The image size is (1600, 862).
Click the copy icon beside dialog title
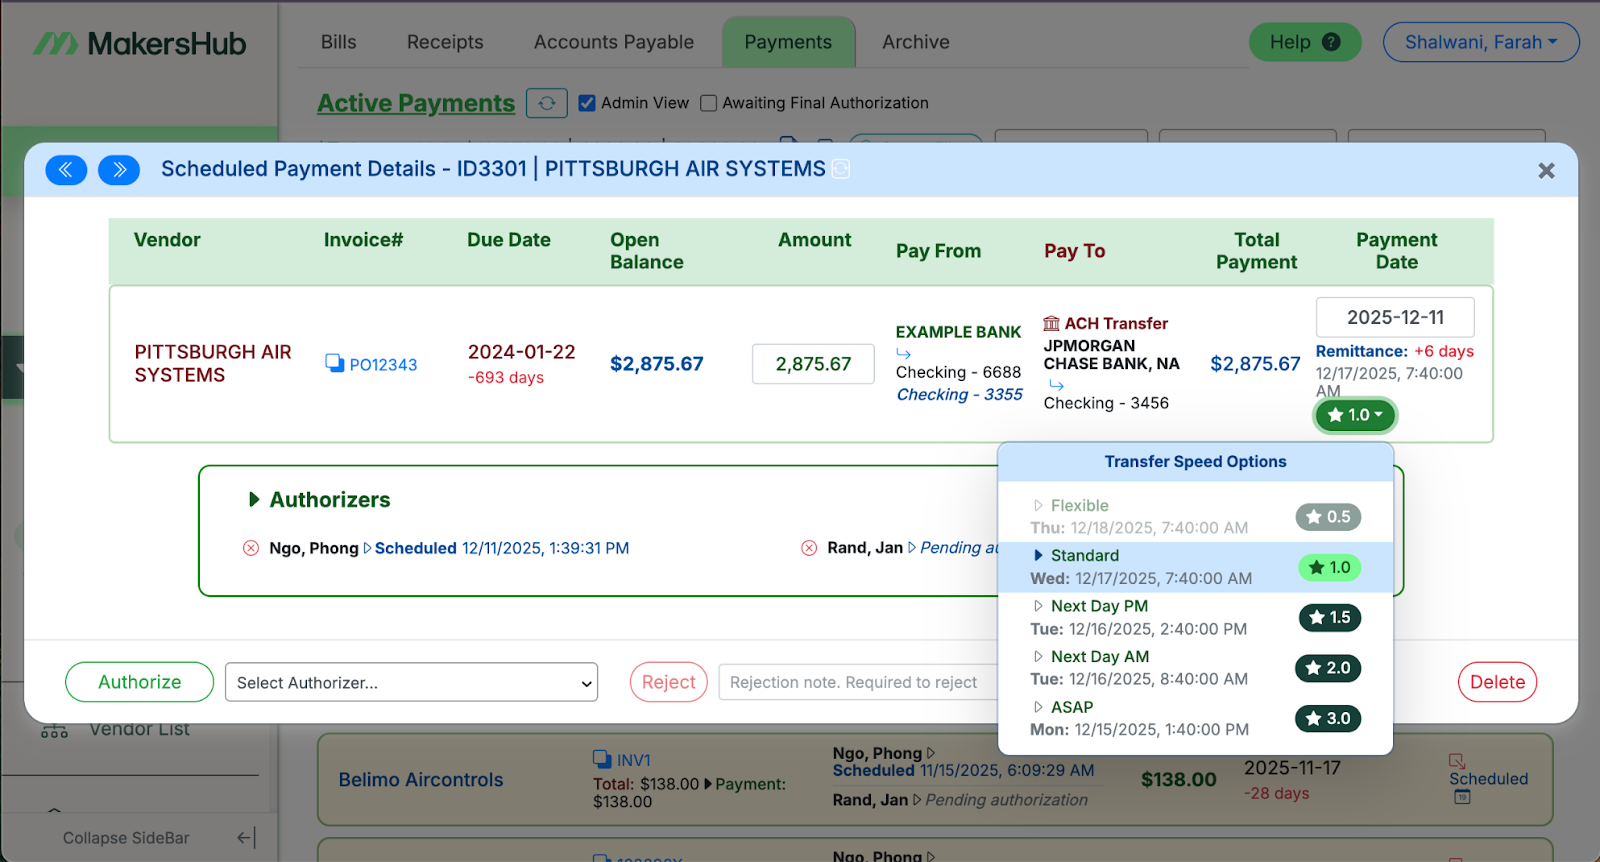coord(841,169)
